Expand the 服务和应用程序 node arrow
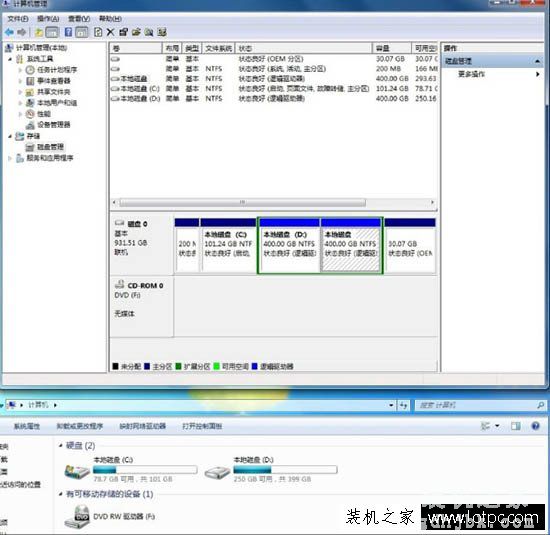This screenshot has width=550, height=535. coord(10,158)
